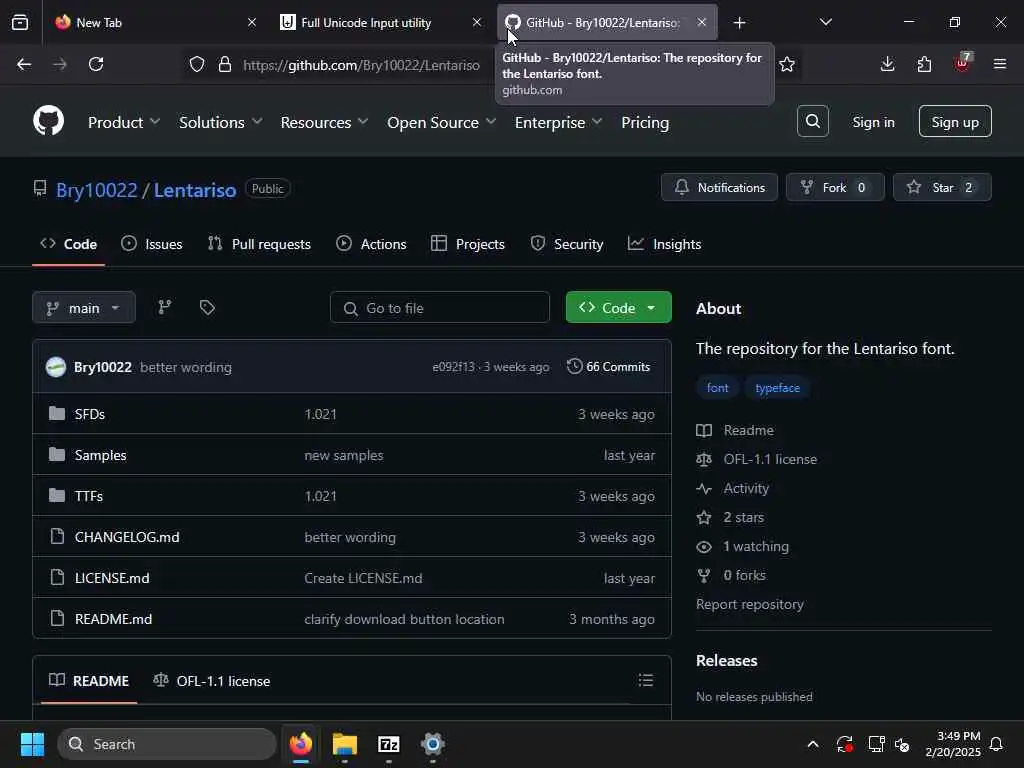Click the notification bell in the system tray

tap(996, 744)
